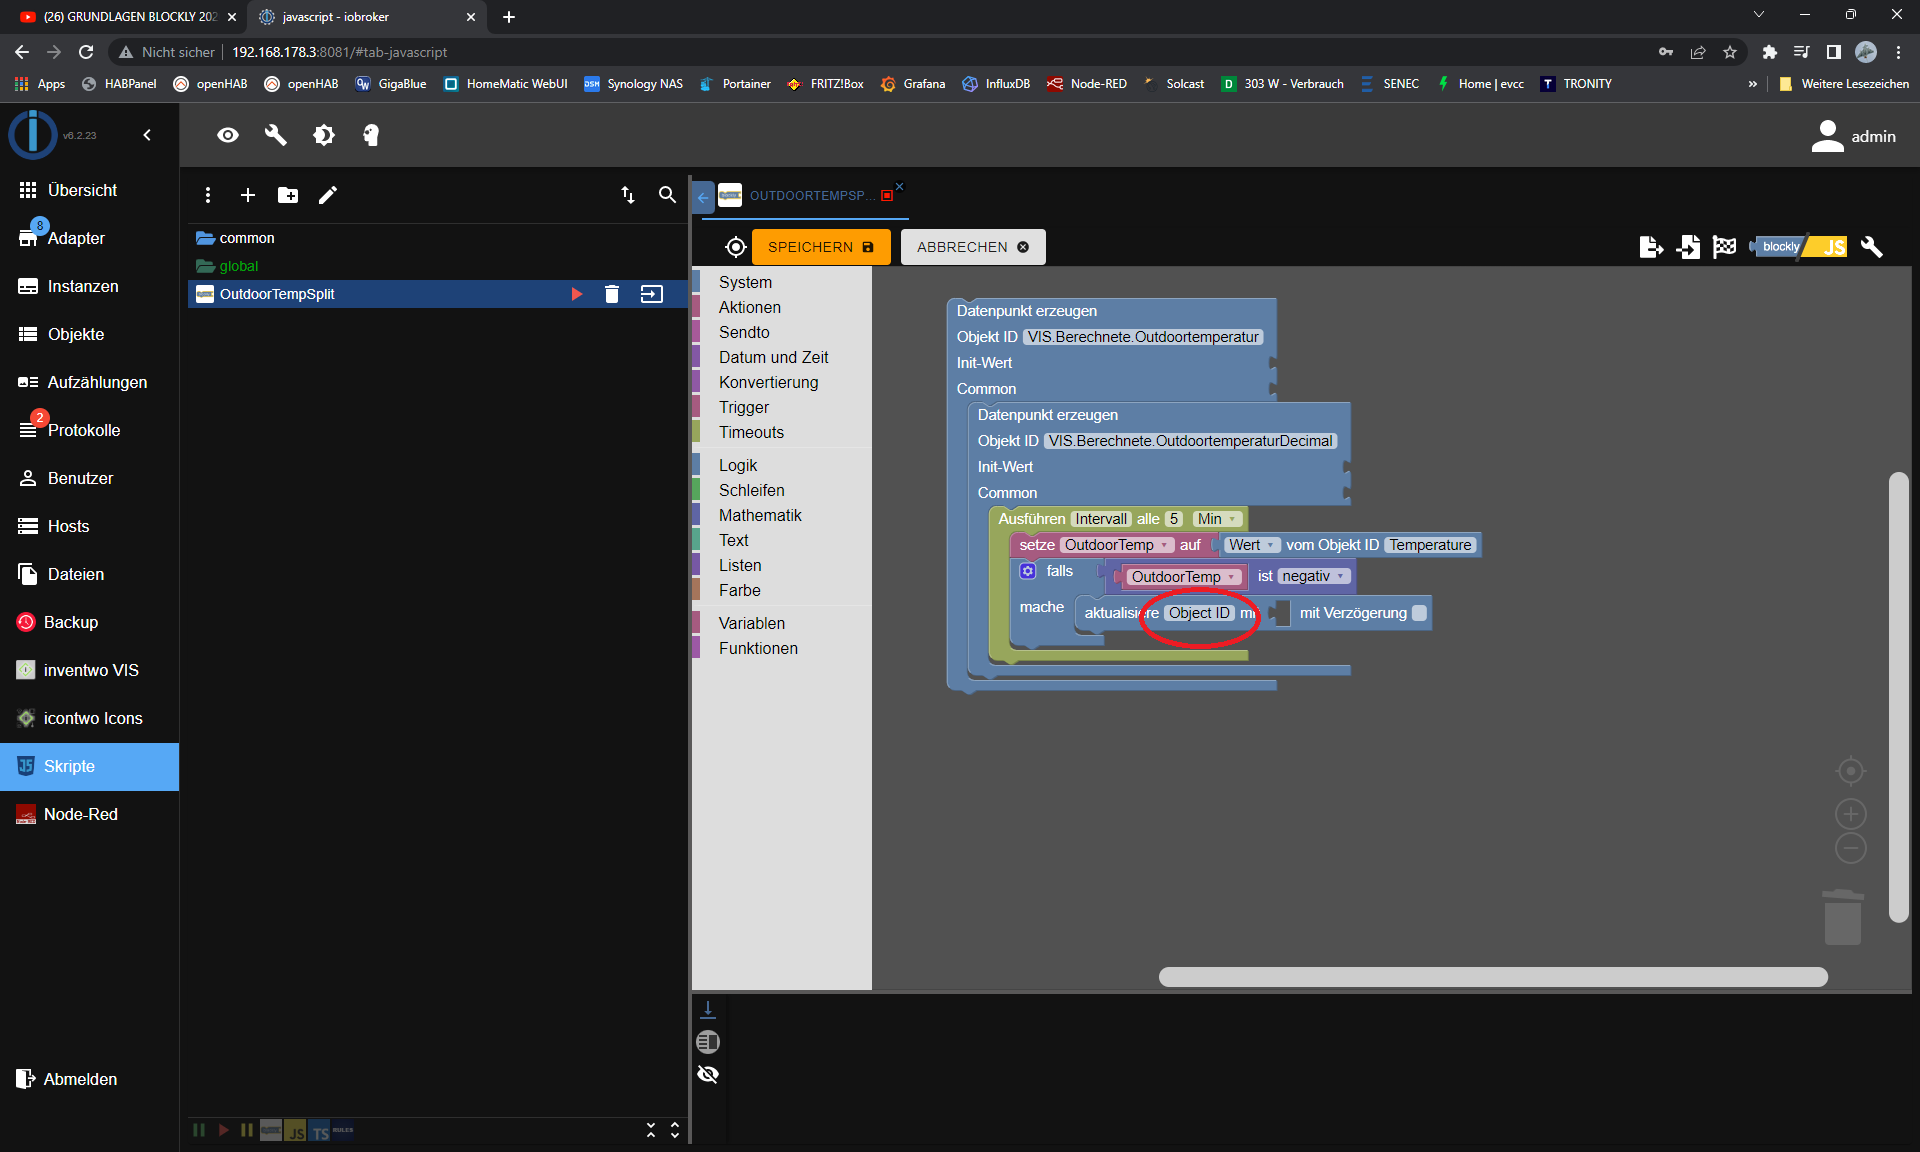Open the 'negativ' comparison dropdown
Image resolution: width=1920 pixels, height=1152 pixels.
tap(1313, 576)
